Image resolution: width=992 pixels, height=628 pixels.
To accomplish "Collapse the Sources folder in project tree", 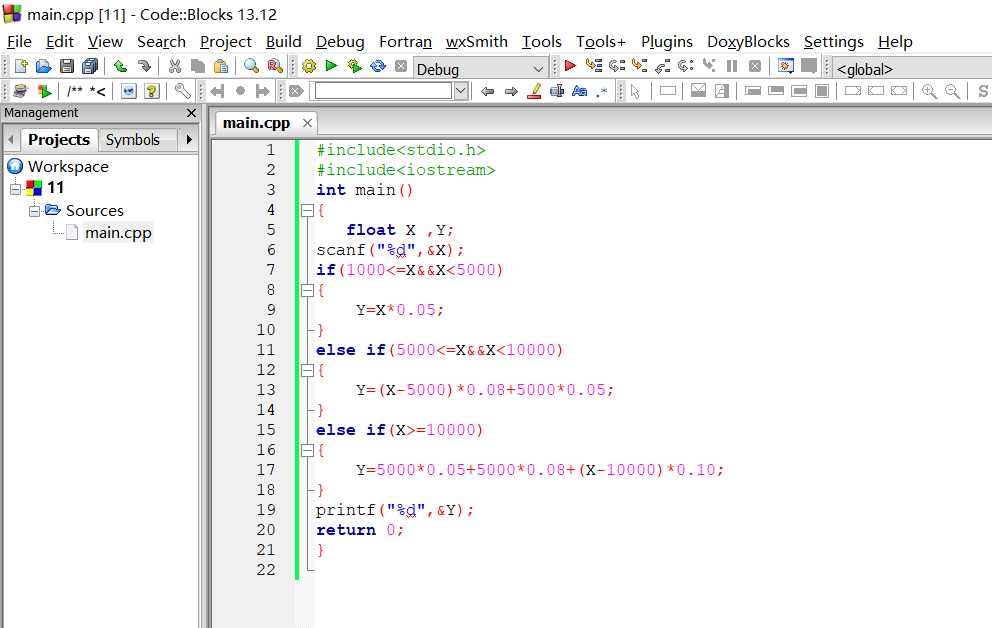I will [x=34, y=210].
